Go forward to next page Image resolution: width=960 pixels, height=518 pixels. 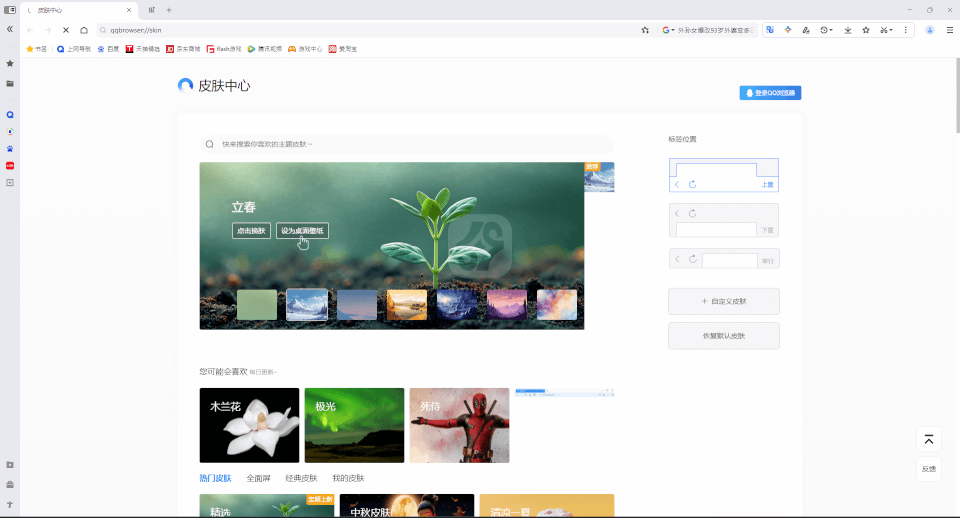click(x=48, y=30)
